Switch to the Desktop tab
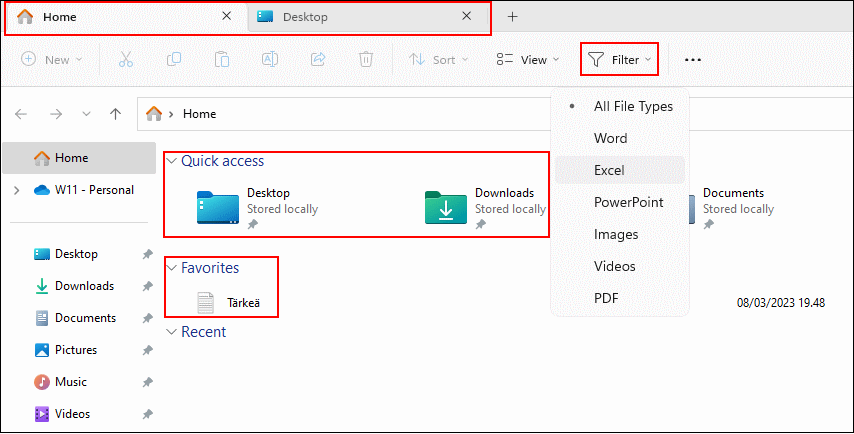Image resolution: width=854 pixels, height=434 pixels. [368, 17]
